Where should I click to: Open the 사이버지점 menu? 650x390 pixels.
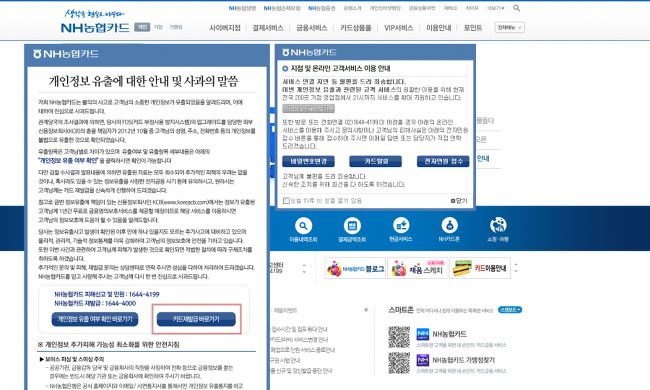click(225, 28)
